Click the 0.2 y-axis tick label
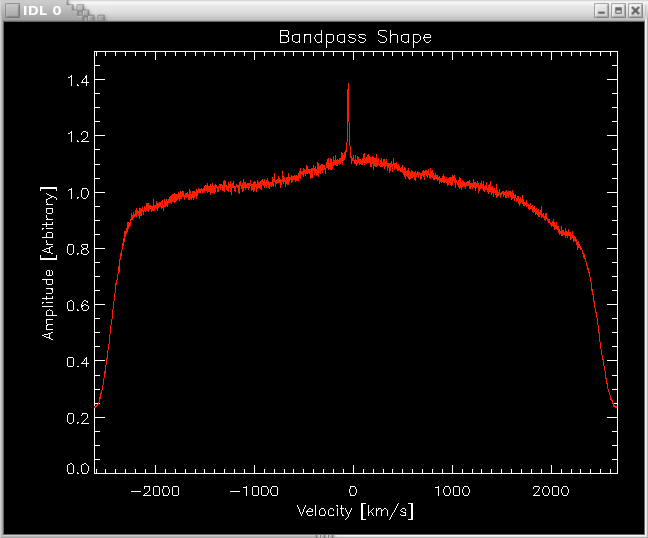Screen dimensions: 648x538 (x=78, y=418)
